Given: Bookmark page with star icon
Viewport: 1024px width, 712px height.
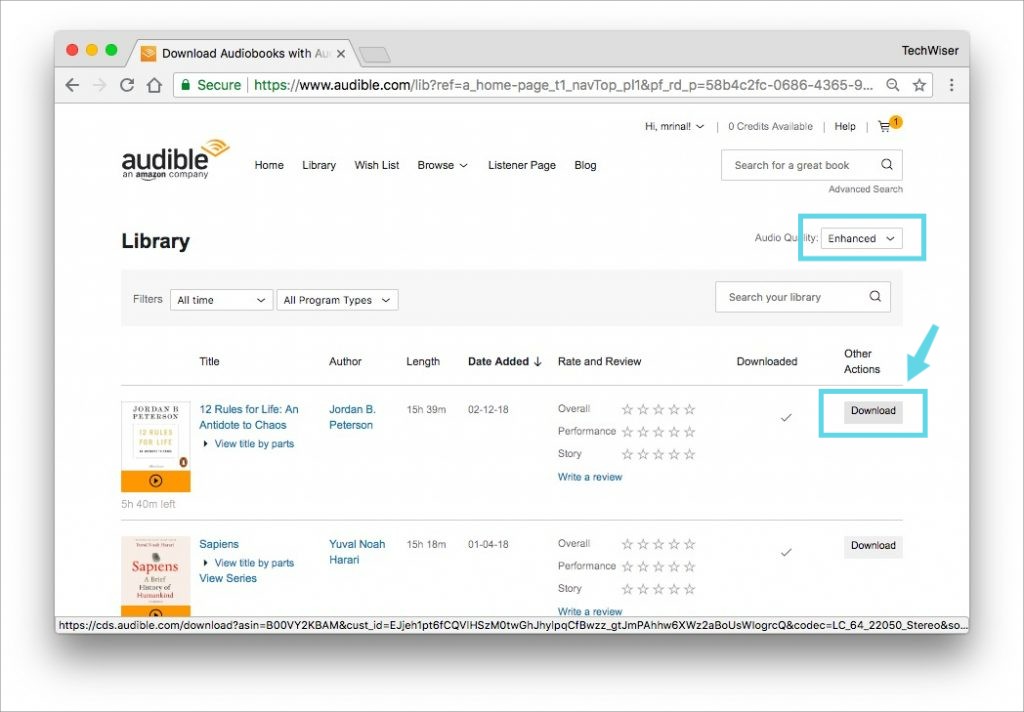Looking at the screenshot, I should tap(920, 85).
